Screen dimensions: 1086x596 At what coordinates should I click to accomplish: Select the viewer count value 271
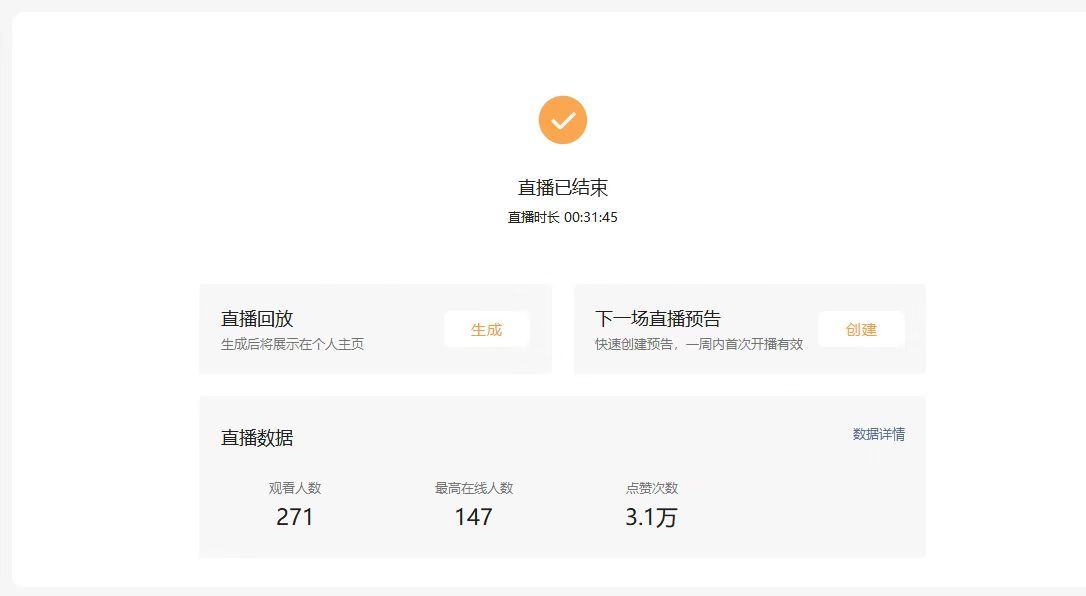click(x=295, y=517)
